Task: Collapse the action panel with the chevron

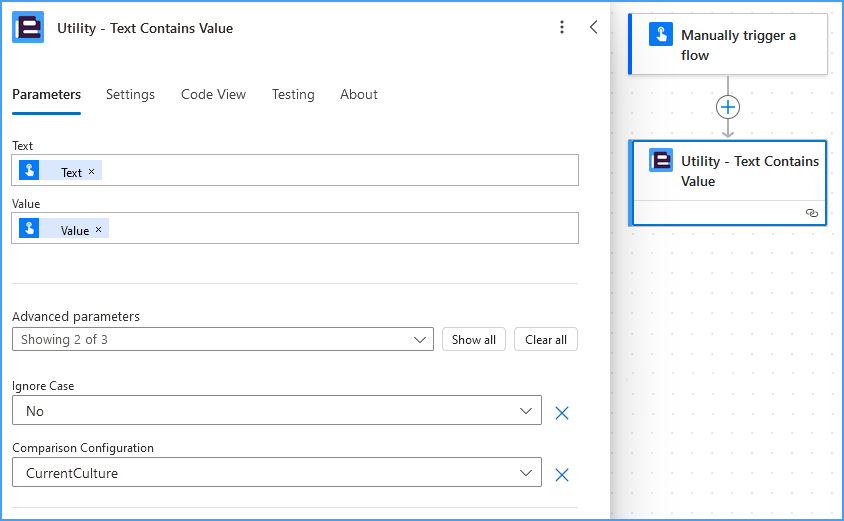Action: pos(594,27)
